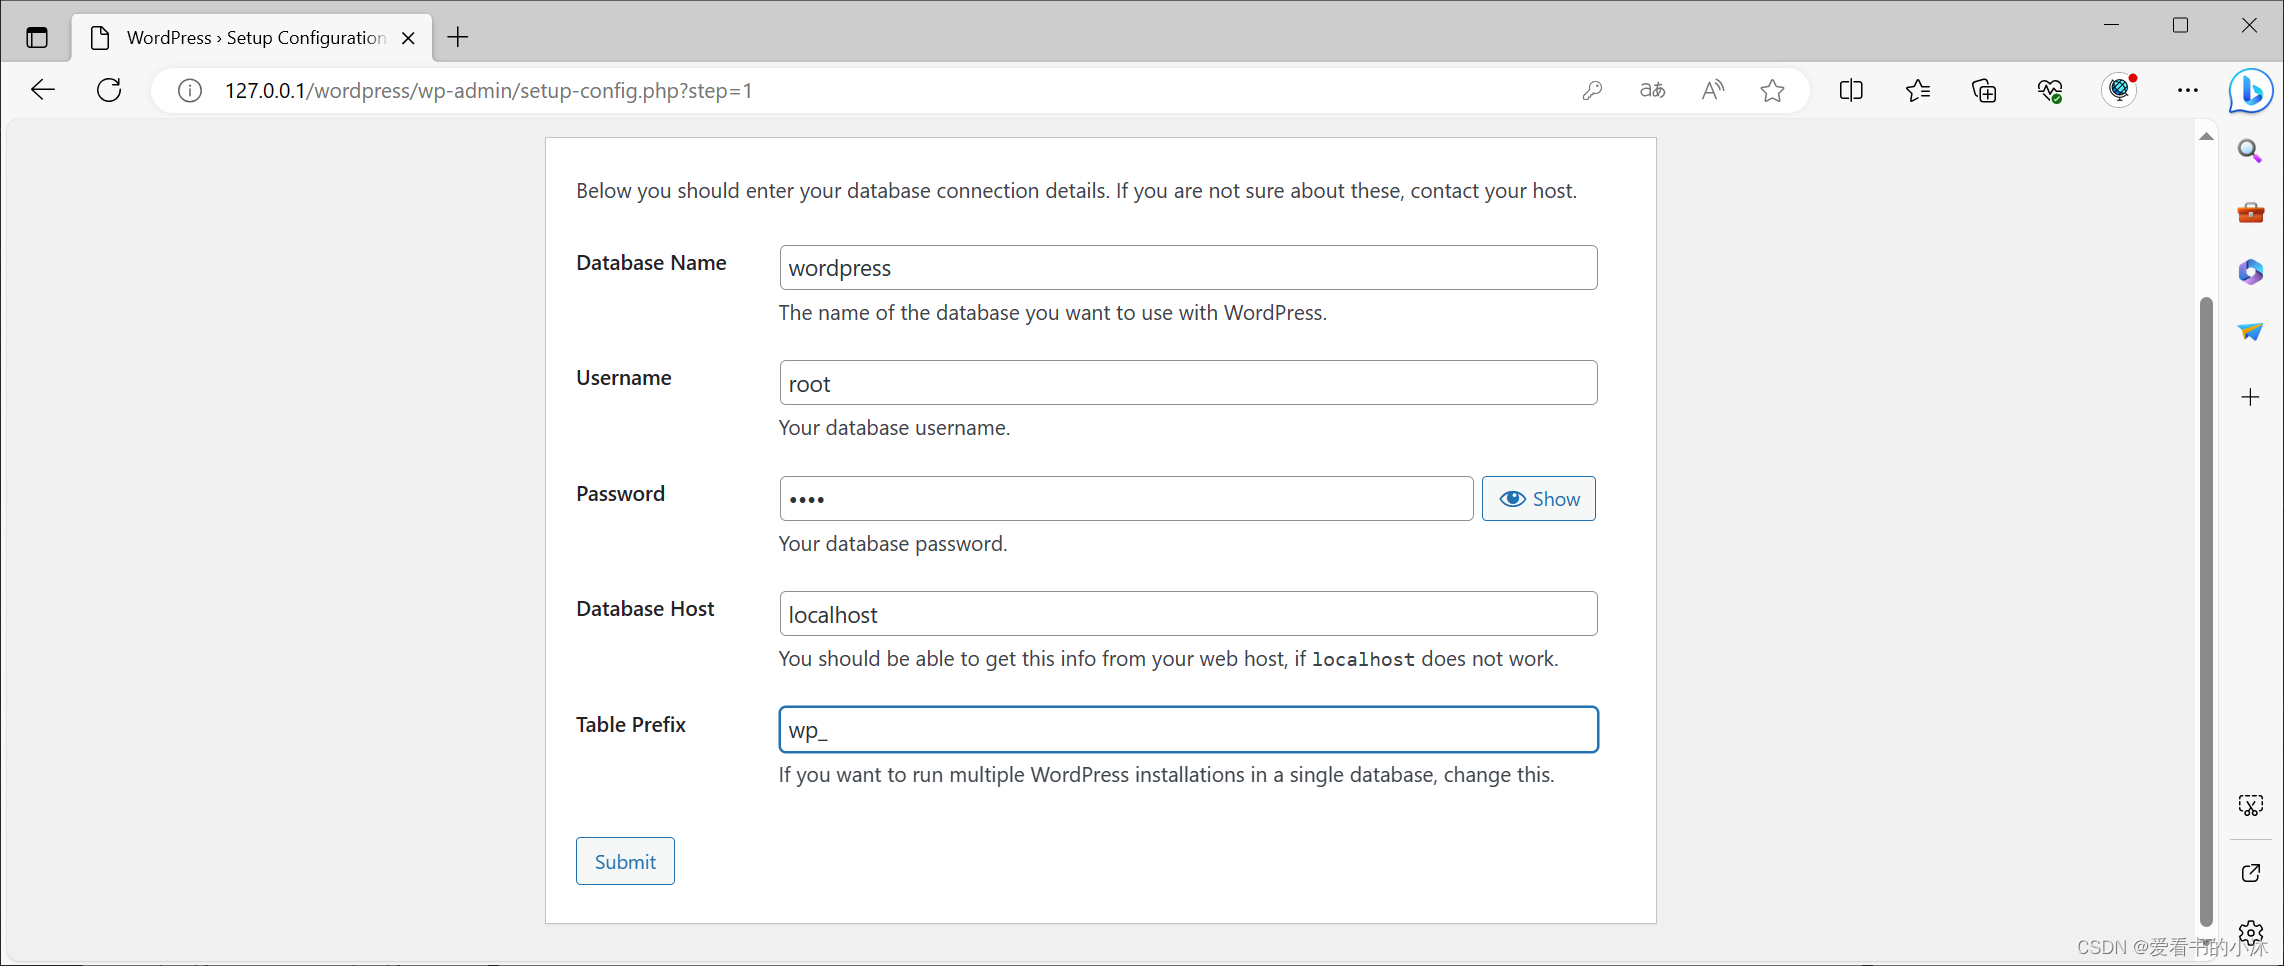2284x966 pixels.
Task: Reload the setup configuration page
Action: [x=109, y=90]
